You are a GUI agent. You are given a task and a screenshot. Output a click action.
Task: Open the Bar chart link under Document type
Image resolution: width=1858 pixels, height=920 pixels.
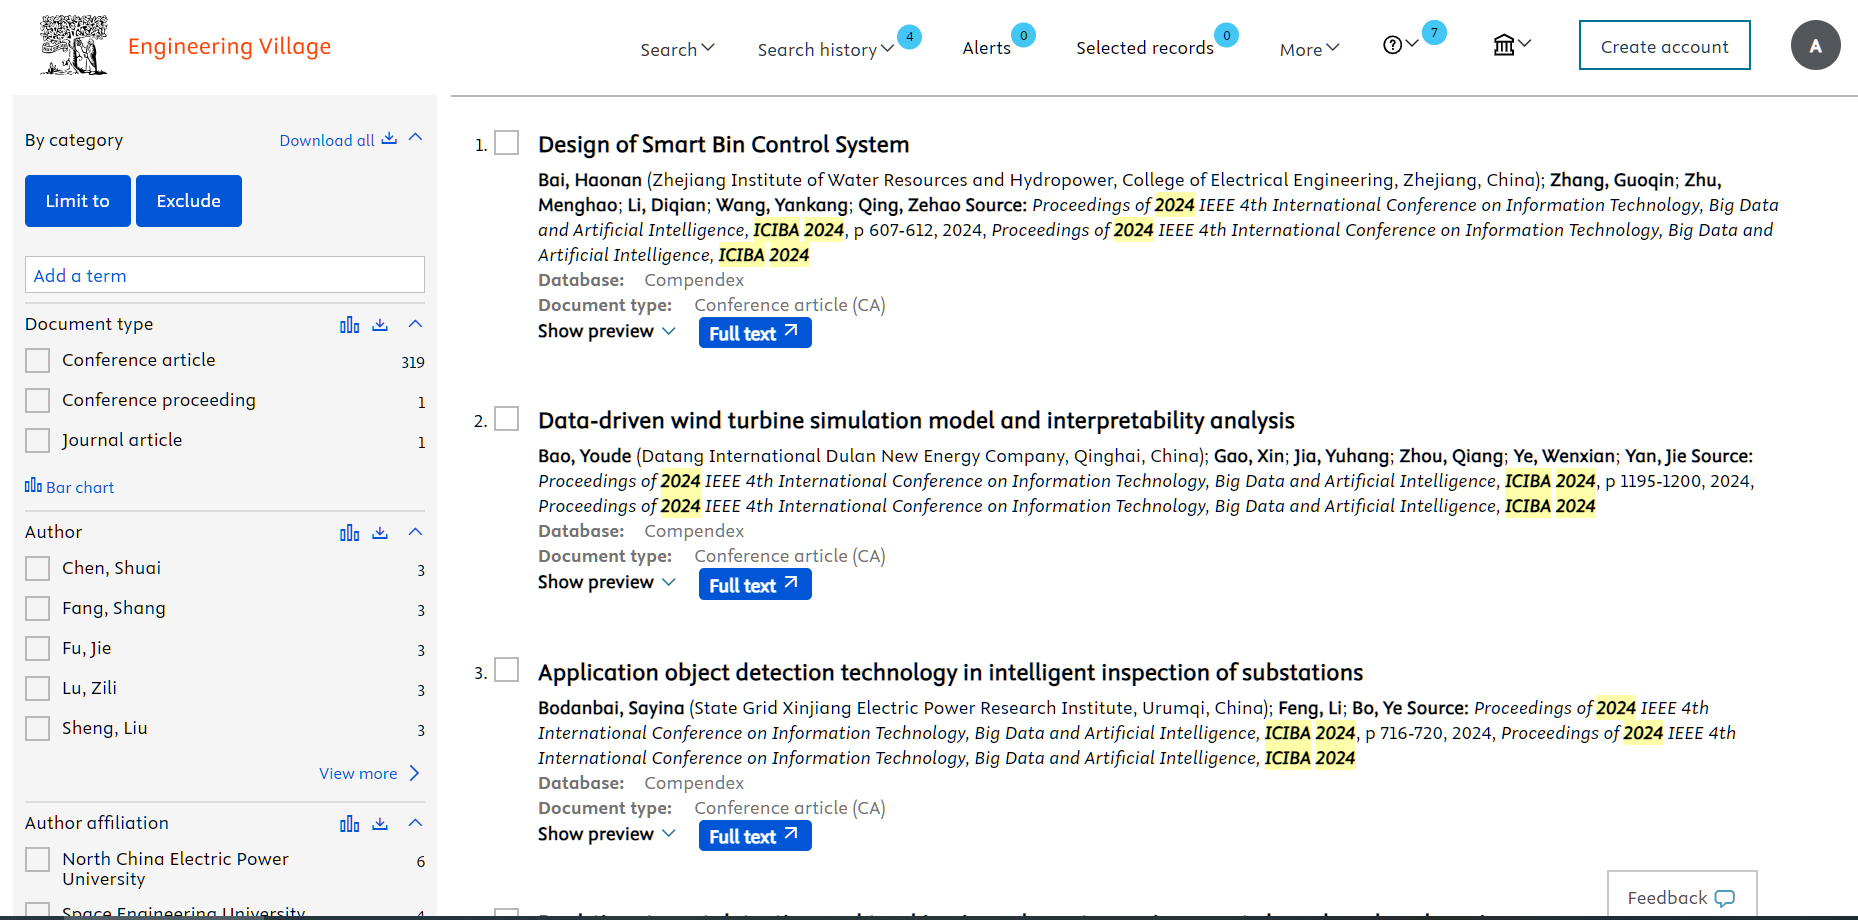70,487
